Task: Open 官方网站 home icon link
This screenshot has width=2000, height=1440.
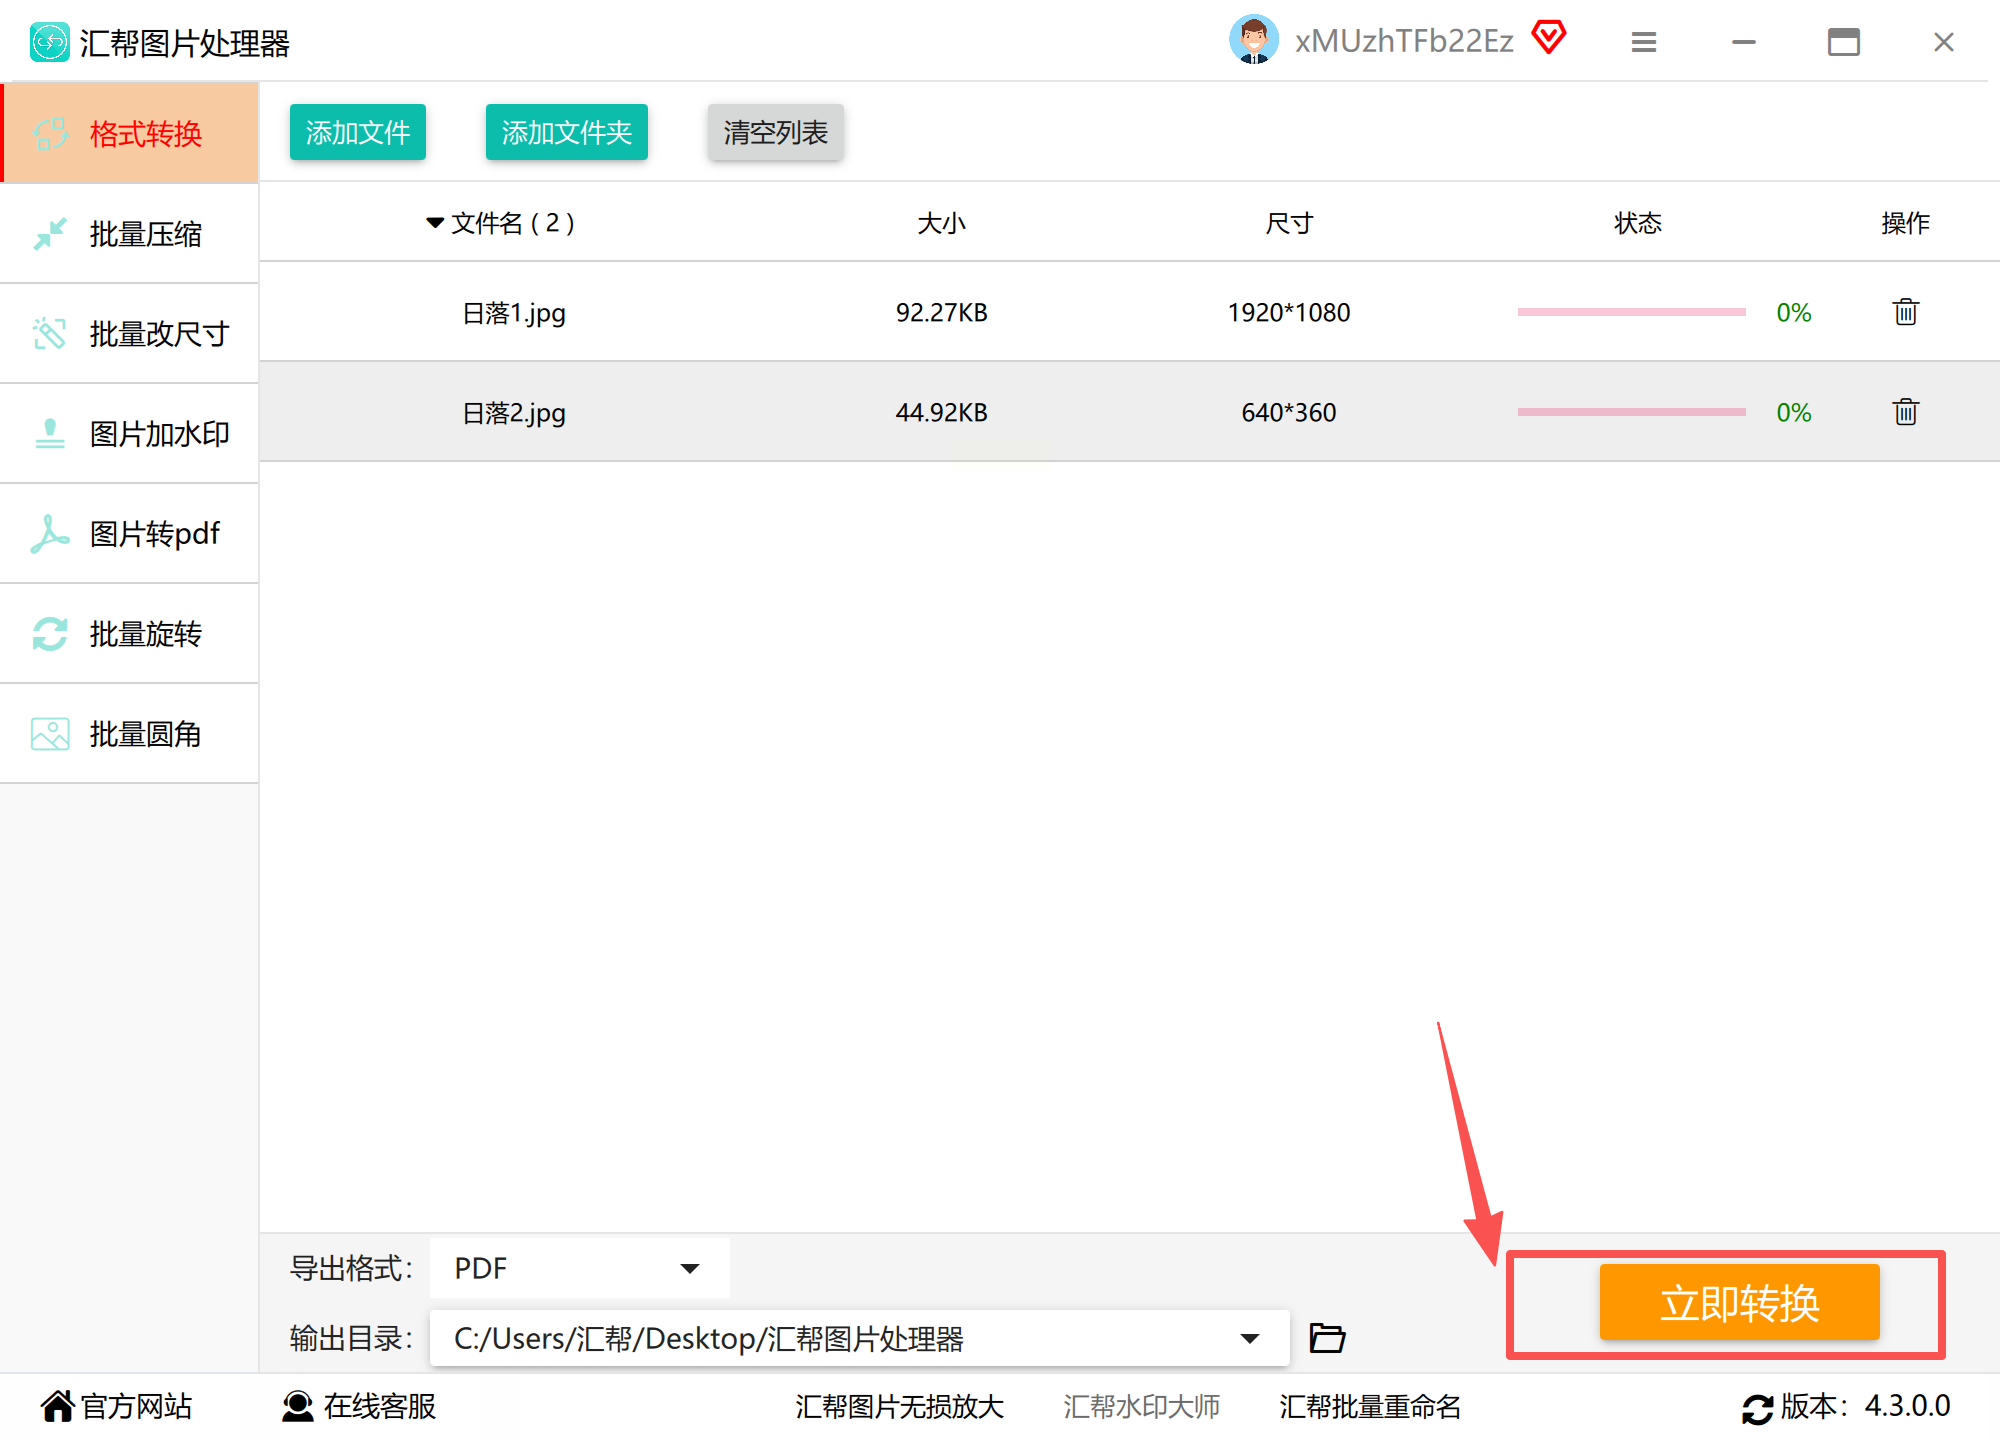Action: click(58, 1406)
